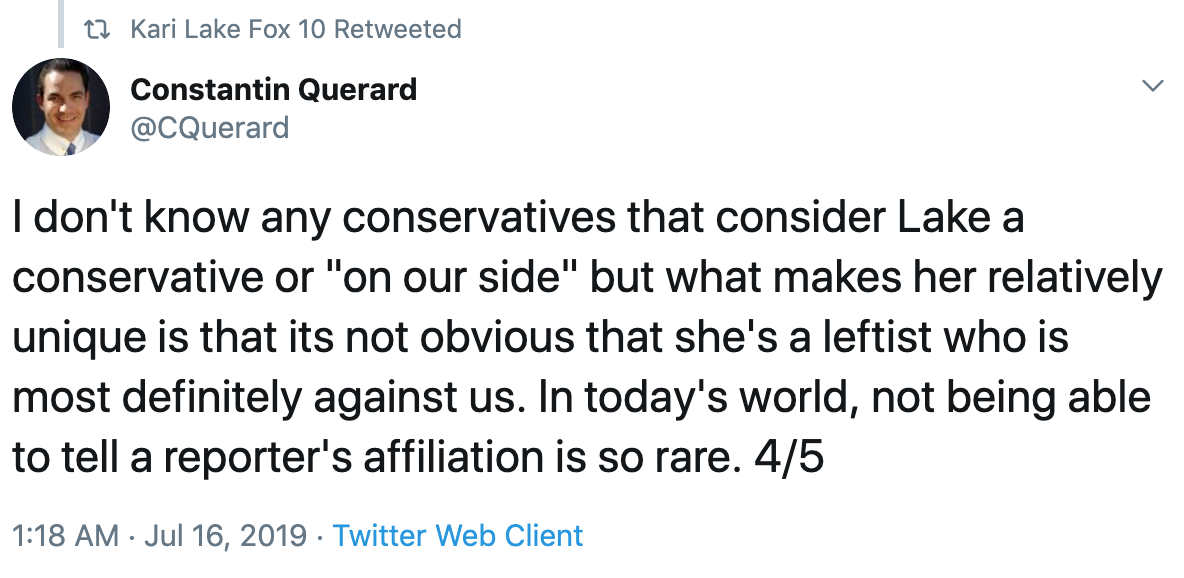Expand the tweet options chevron

point(1152,85)
